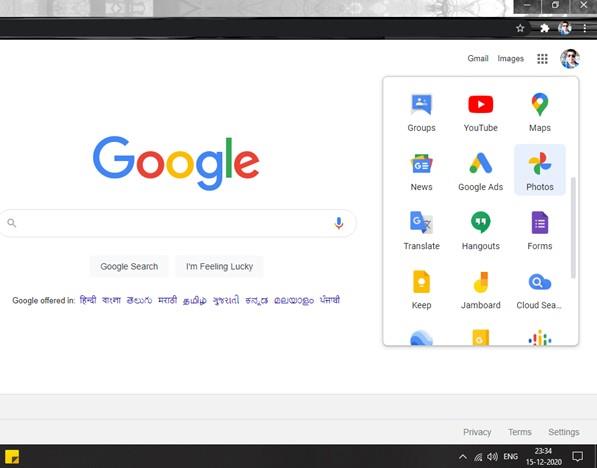This screenshot has width=597, height=468.
Task: Switch Google to Tamil language link
Action: (x=195, y=300)
